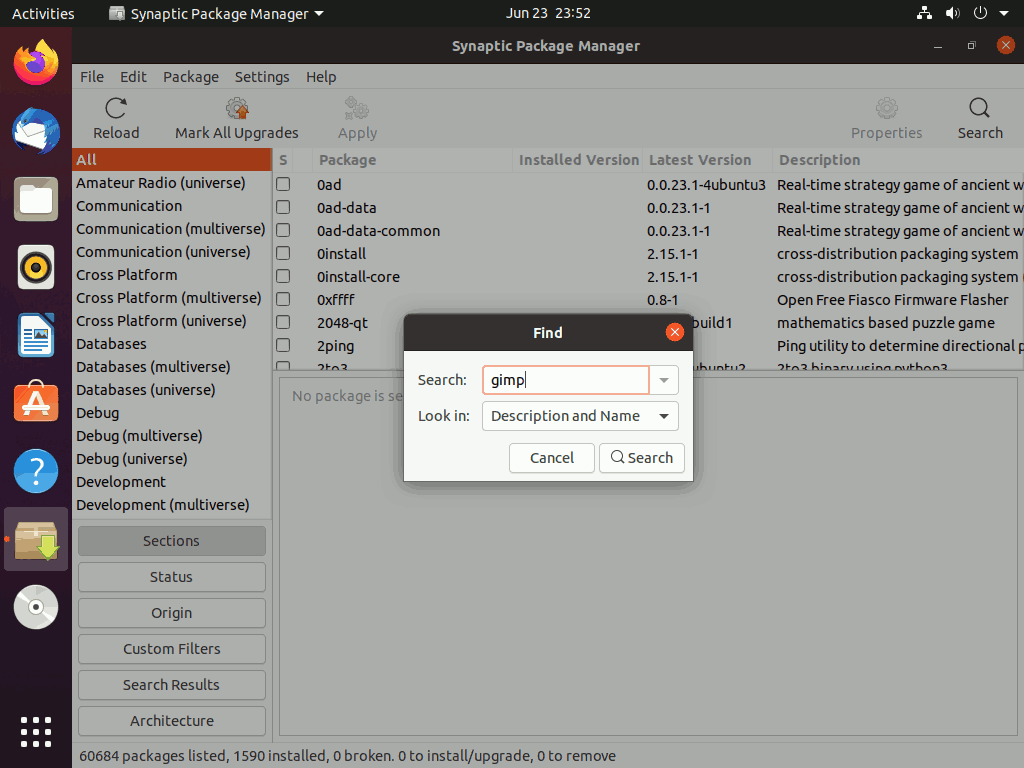Toggle the checkbox for 2ping
The image size is (1024, 768).
[x=283, y=345]
